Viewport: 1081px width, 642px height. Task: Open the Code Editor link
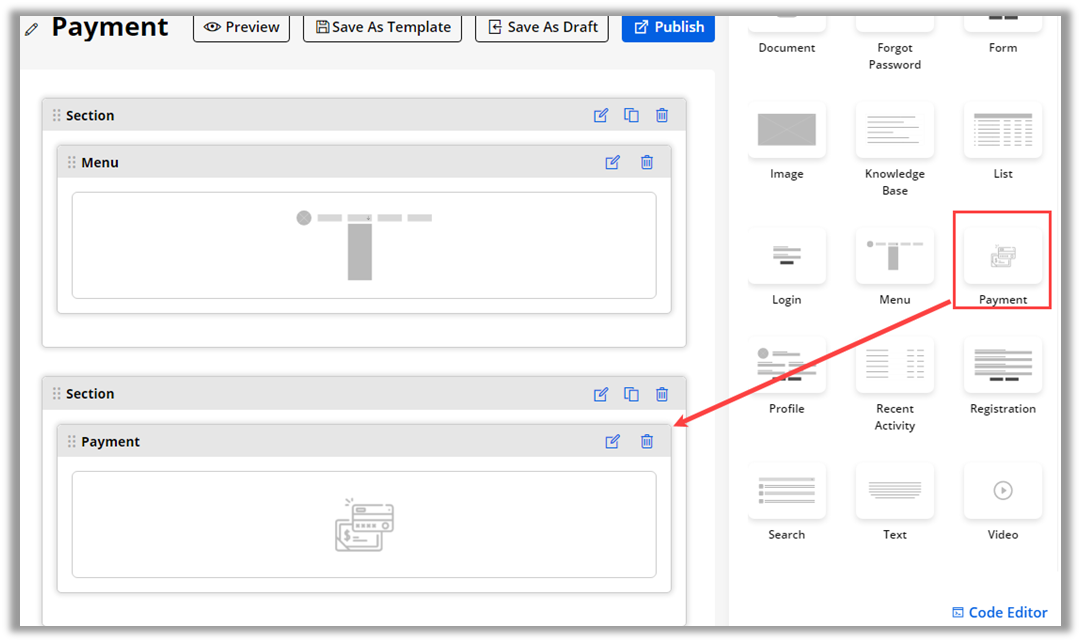click(x=999, y=612)
